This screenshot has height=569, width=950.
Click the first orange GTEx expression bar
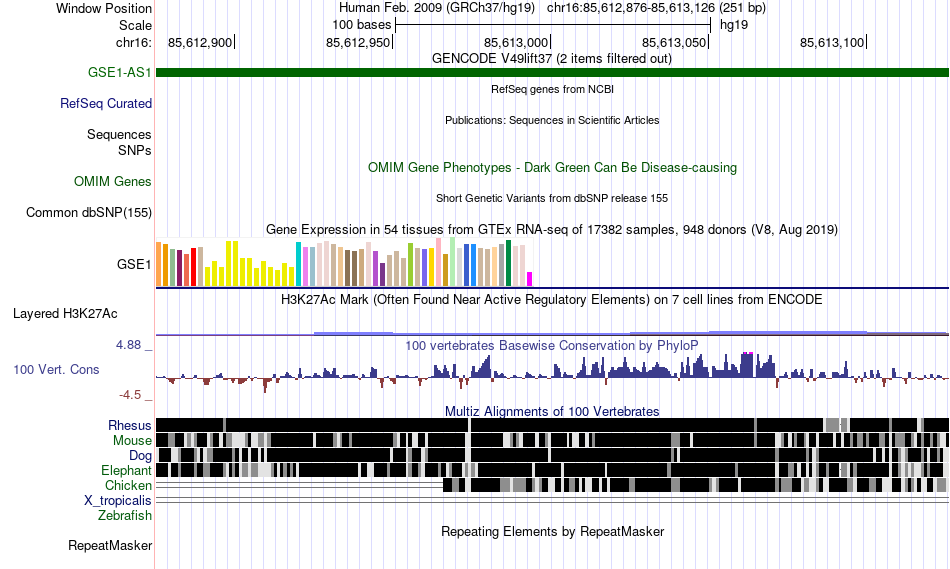159,264
